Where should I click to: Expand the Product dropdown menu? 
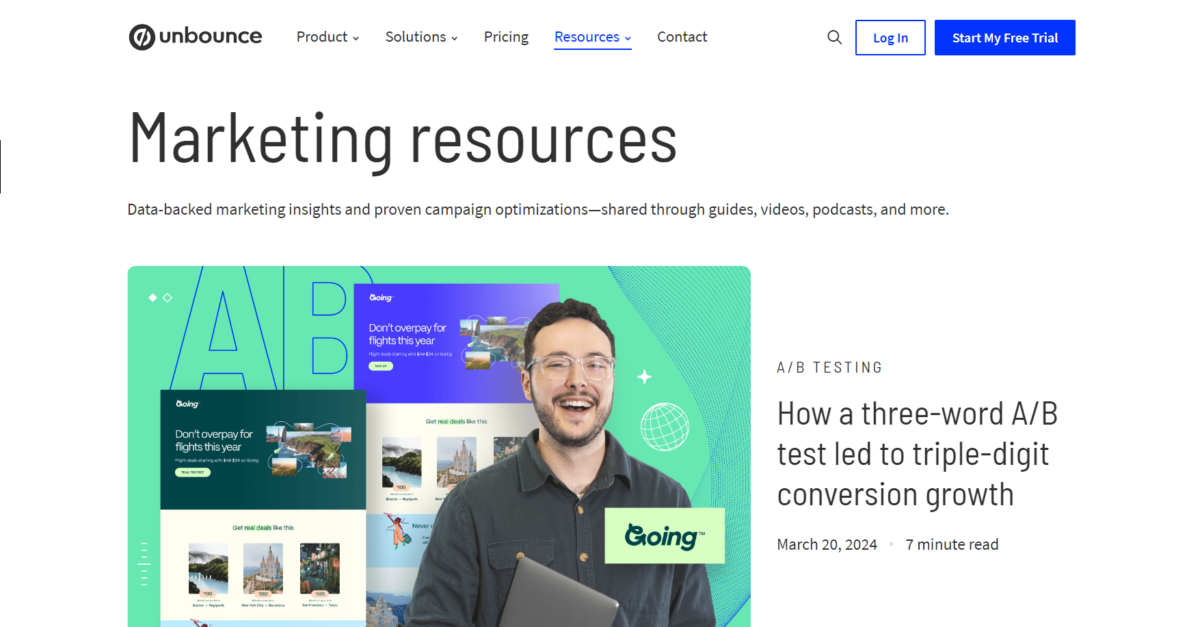tap(327, 37)
